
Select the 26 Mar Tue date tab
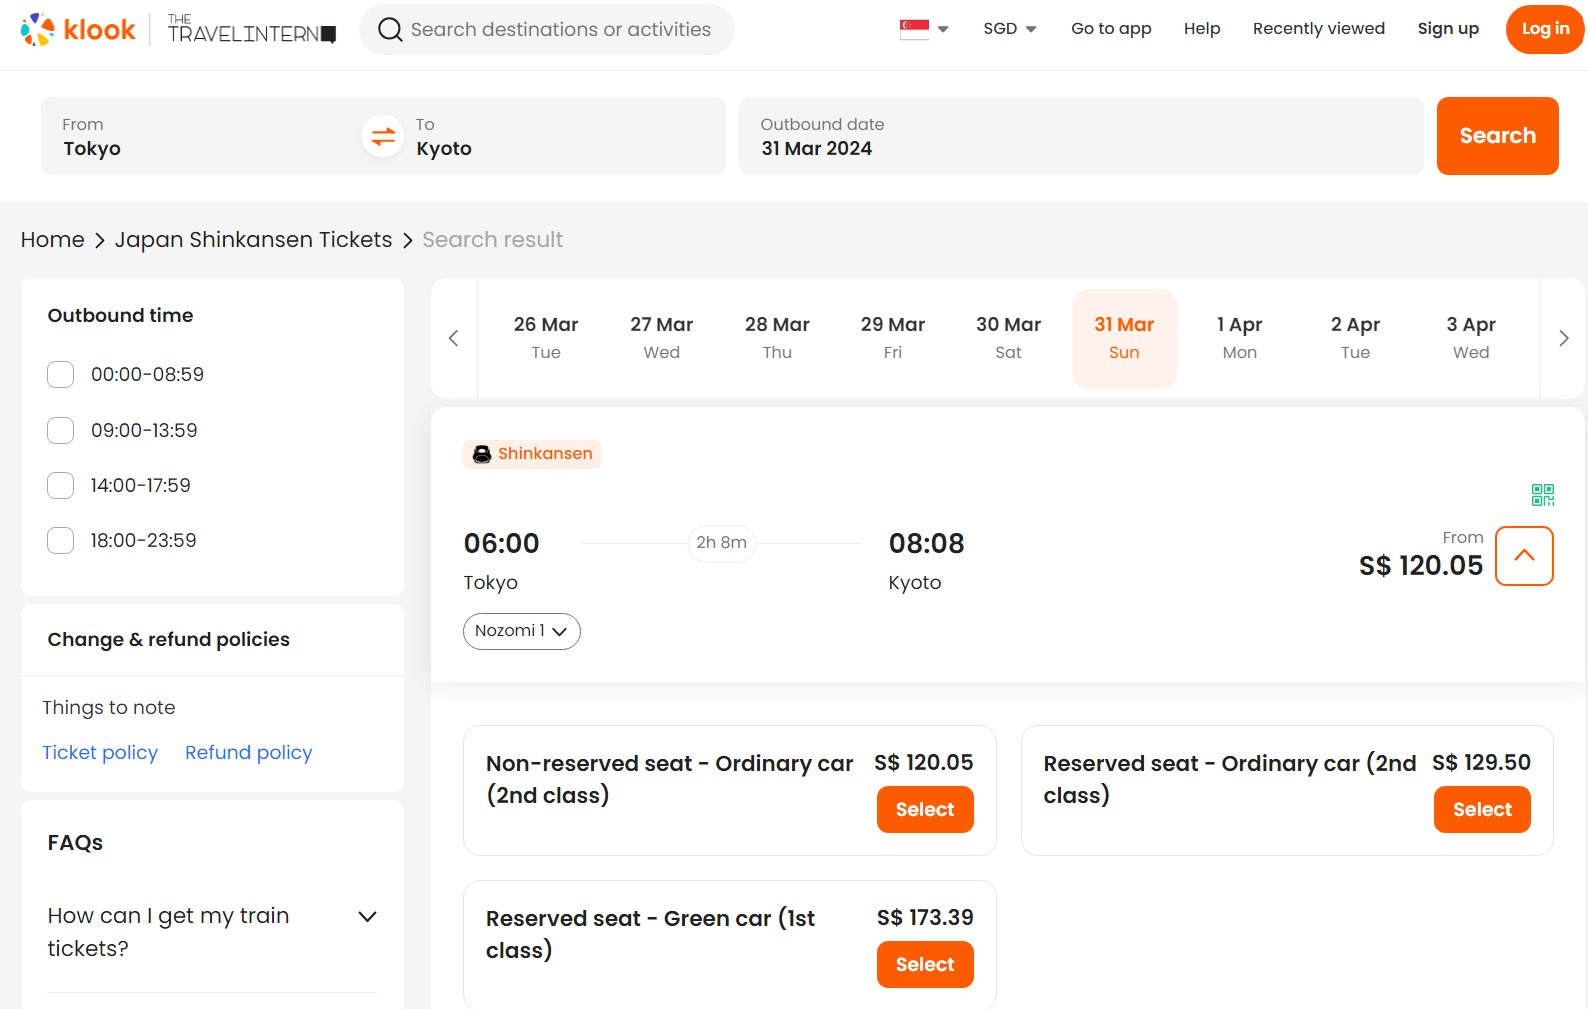(546, 338)
